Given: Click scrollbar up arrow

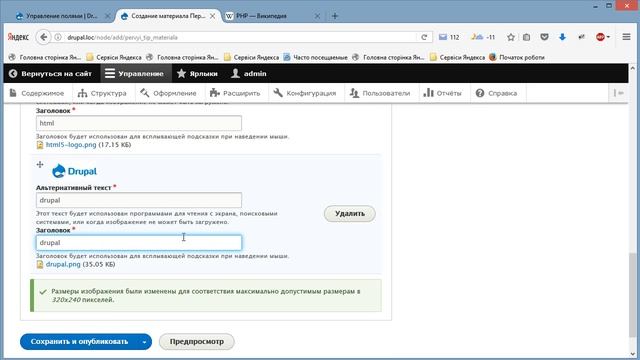Looking at the screenshot, I should pyautogui.click(x=633, y=69).
